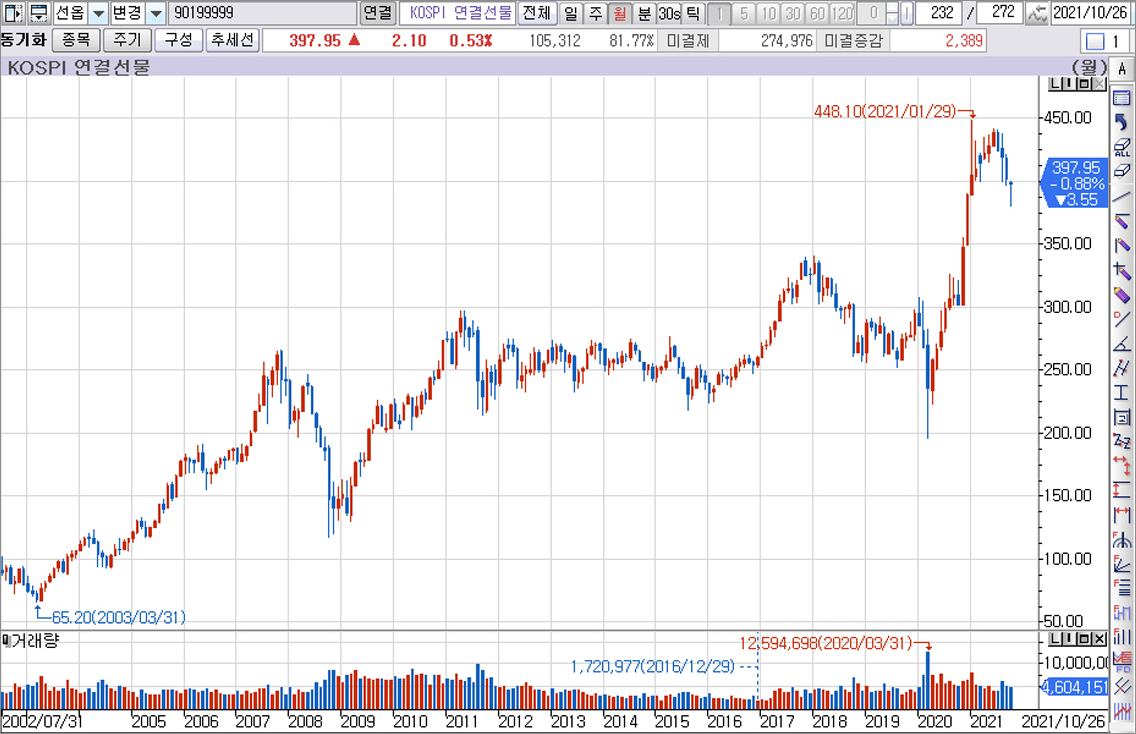1136x734 pixels.
Task: Select the 30 interval button
Action: (x=793, y=13)
